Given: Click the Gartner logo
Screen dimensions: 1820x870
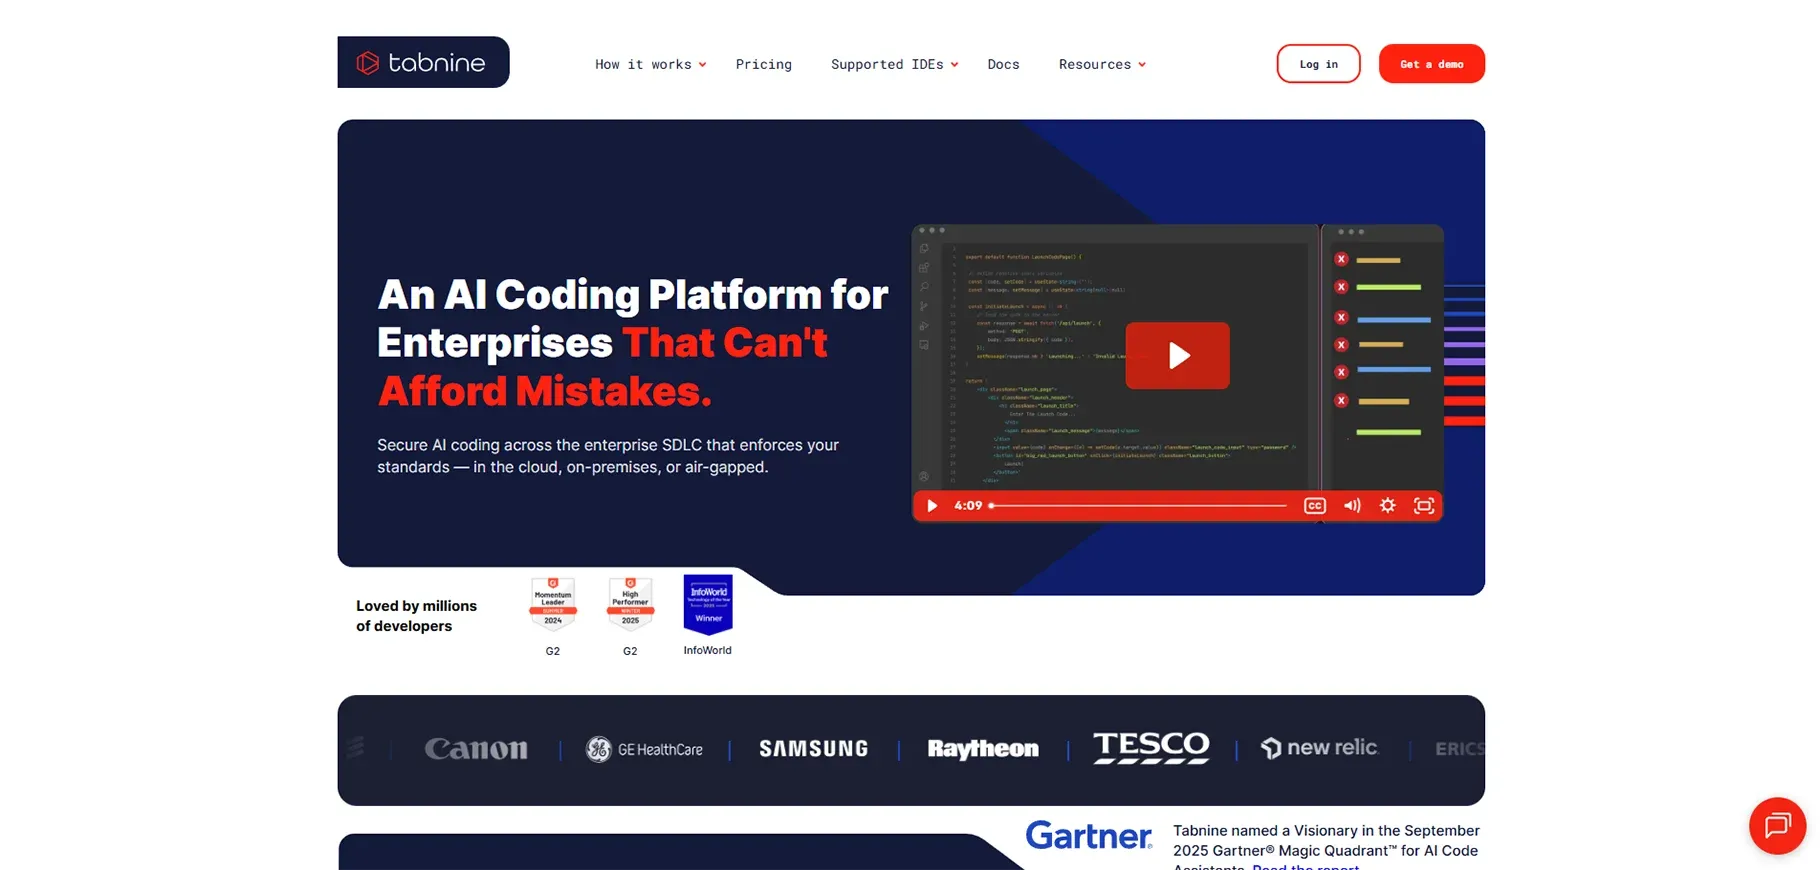Looking at the screenshot, I should [1088, 835].
